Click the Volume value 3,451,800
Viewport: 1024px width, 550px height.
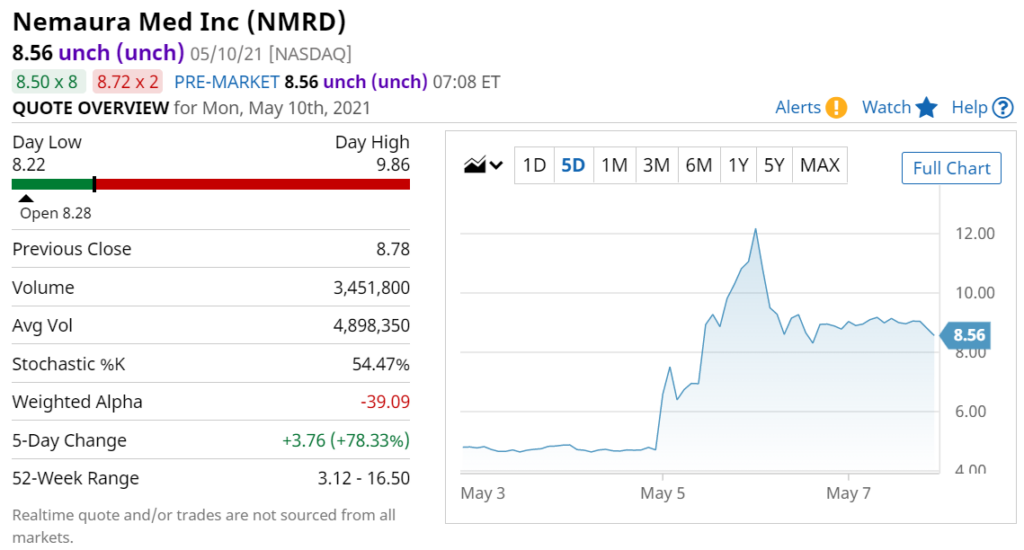(372, 288)
